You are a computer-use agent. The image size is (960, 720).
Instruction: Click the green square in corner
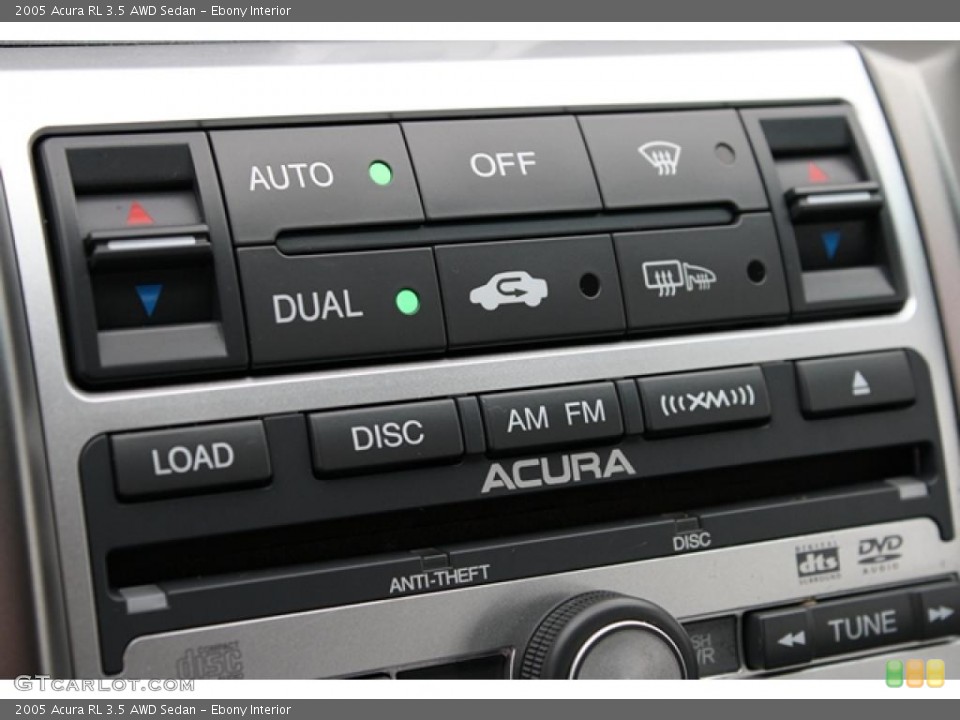tap(894, 673)
